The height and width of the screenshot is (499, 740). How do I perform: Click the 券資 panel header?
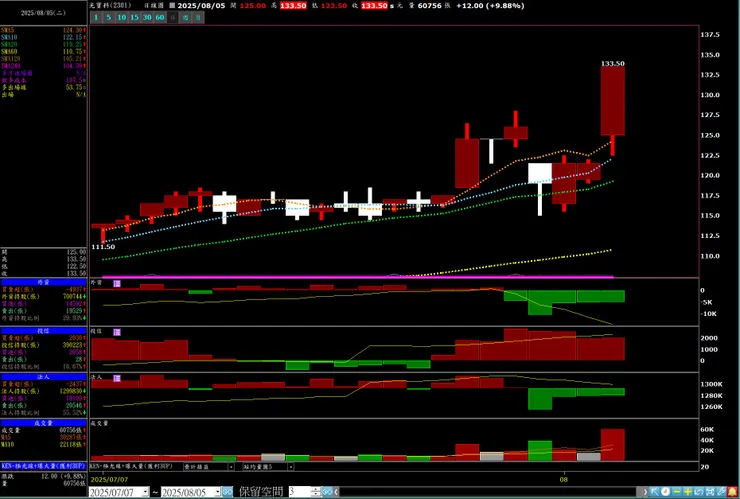[x=43, y=282]
